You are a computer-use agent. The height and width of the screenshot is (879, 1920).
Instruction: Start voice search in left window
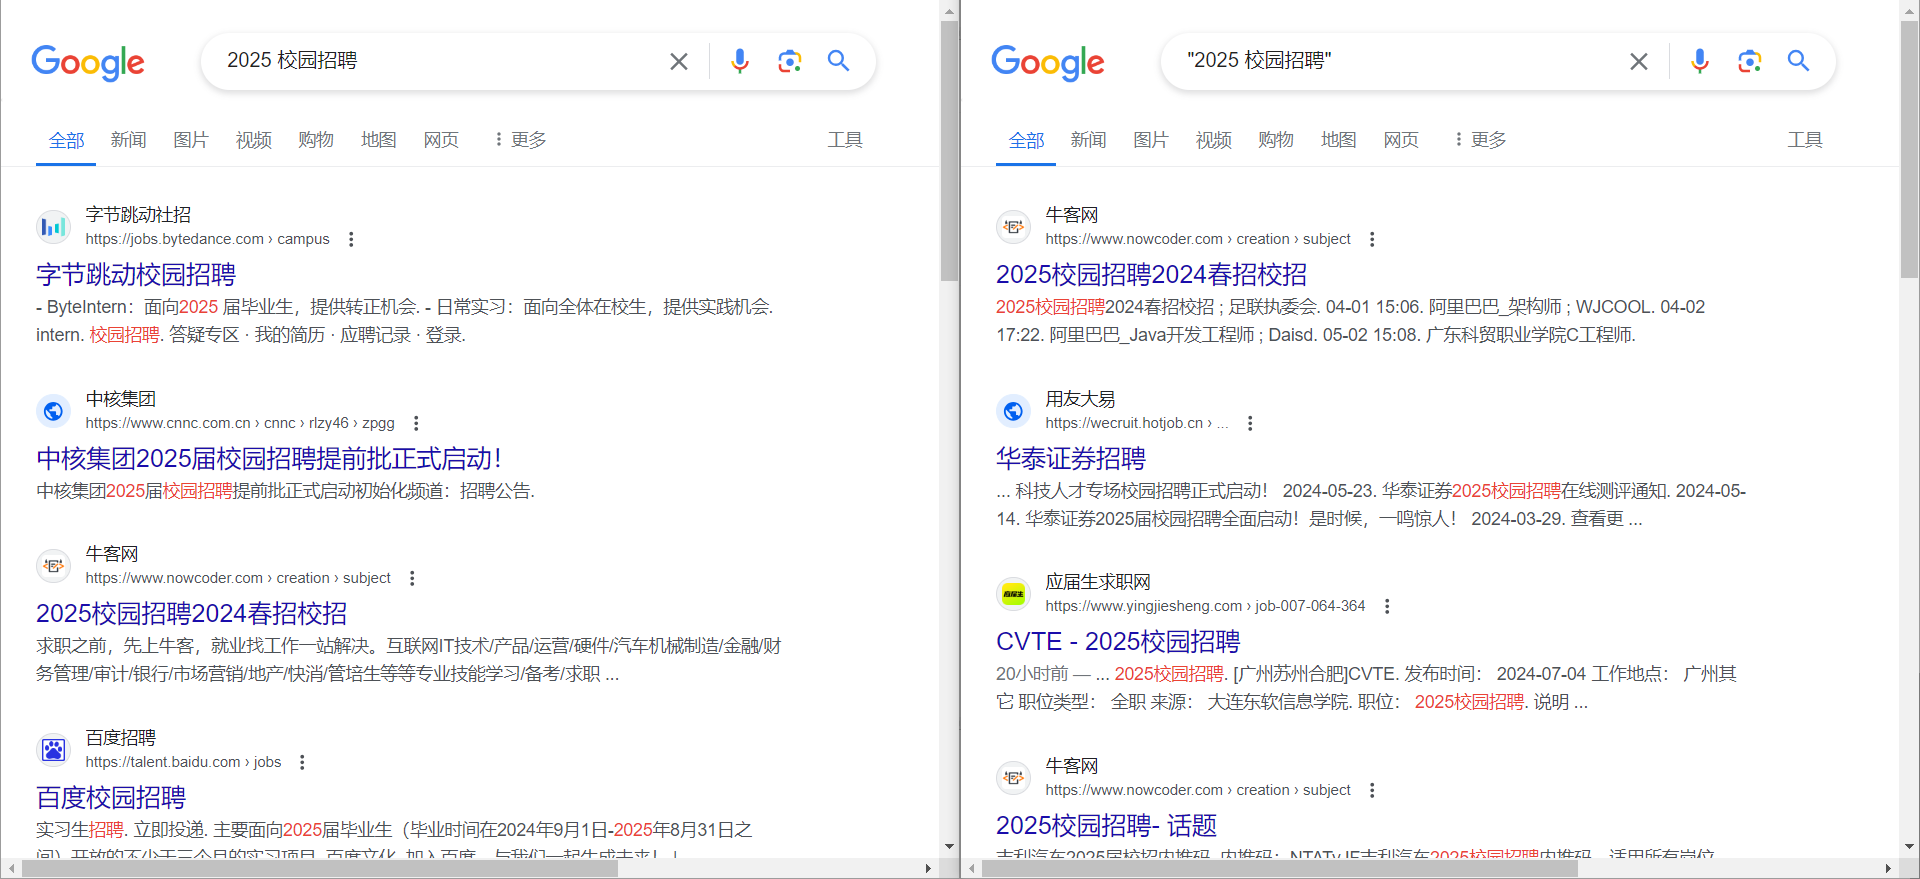tap(740, 62)
